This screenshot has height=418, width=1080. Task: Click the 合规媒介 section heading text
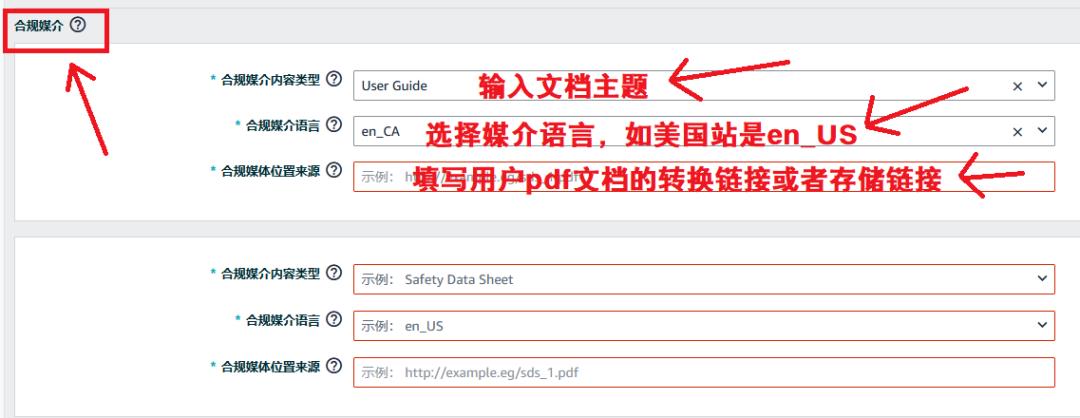(x=38, y=26)
